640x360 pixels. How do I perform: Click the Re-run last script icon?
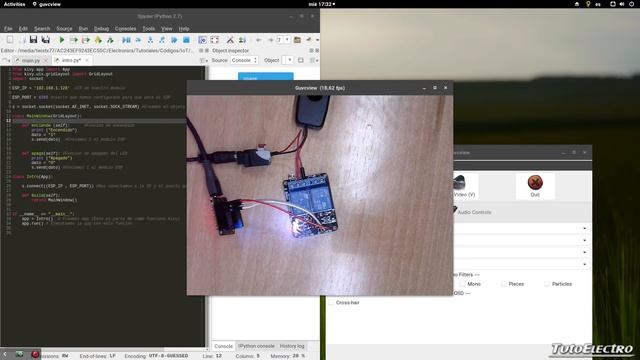(x=110, y=40)
